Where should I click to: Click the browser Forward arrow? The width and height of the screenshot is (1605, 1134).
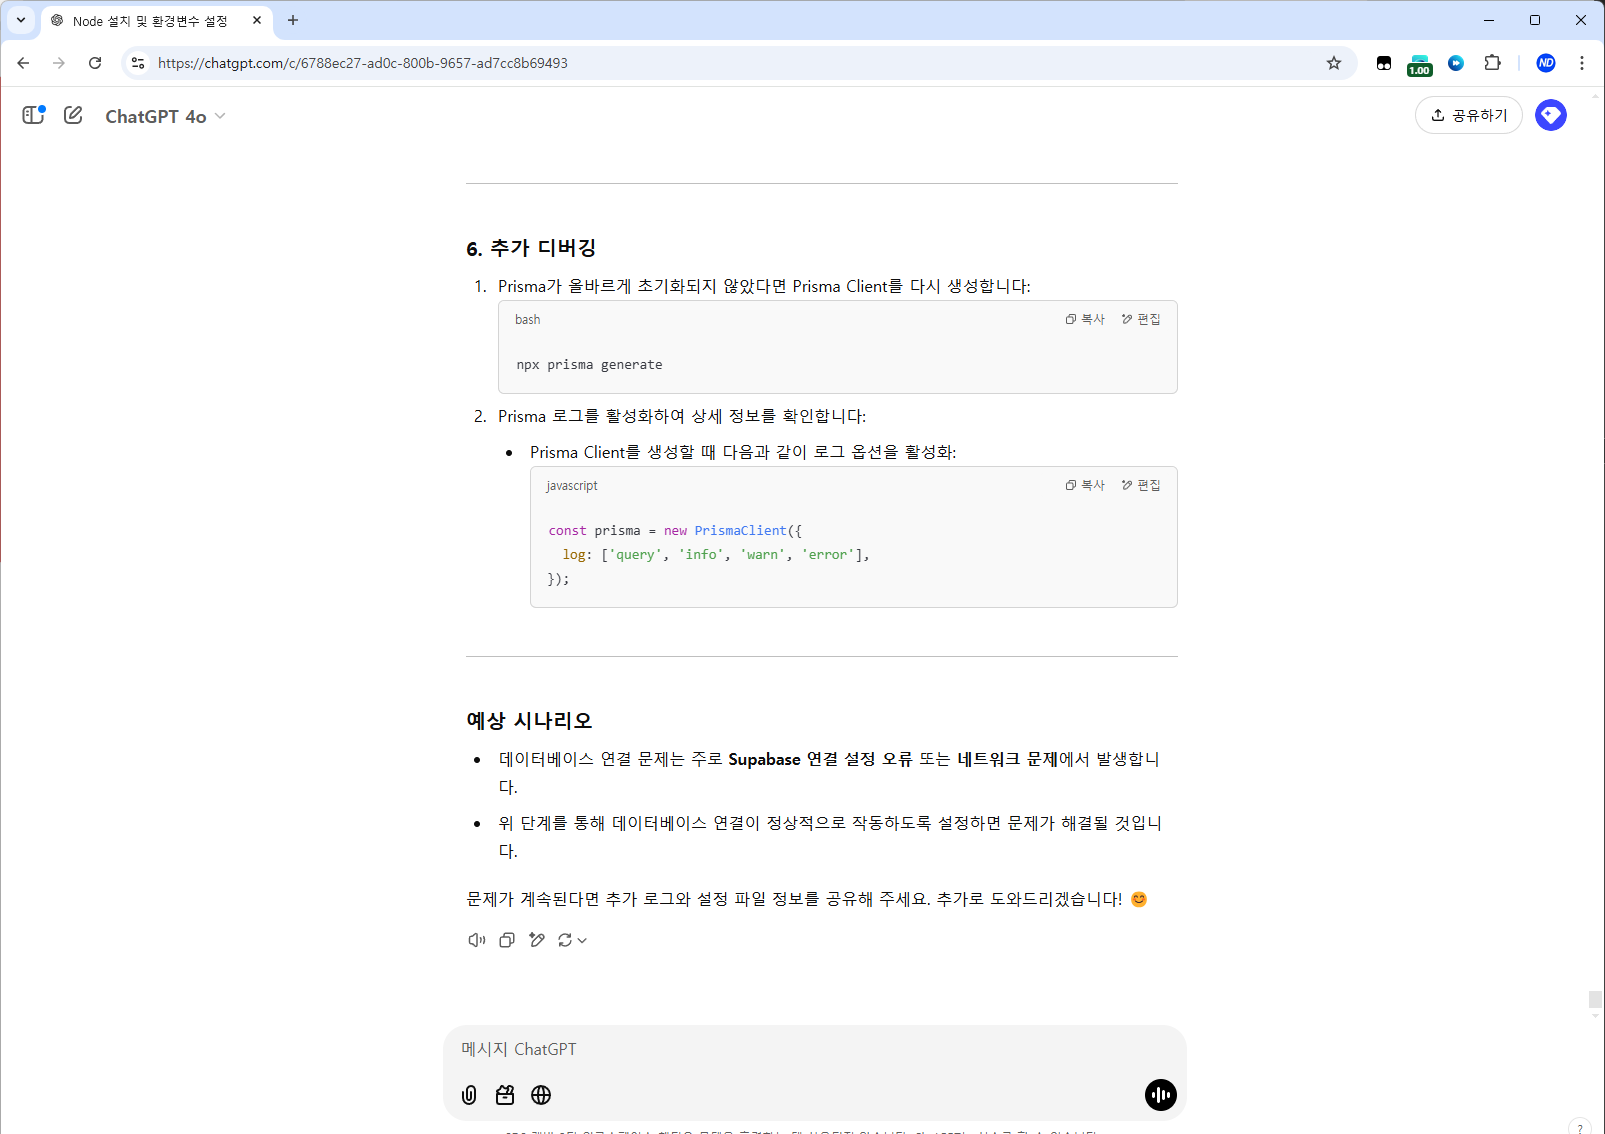(x=59, y=63)
